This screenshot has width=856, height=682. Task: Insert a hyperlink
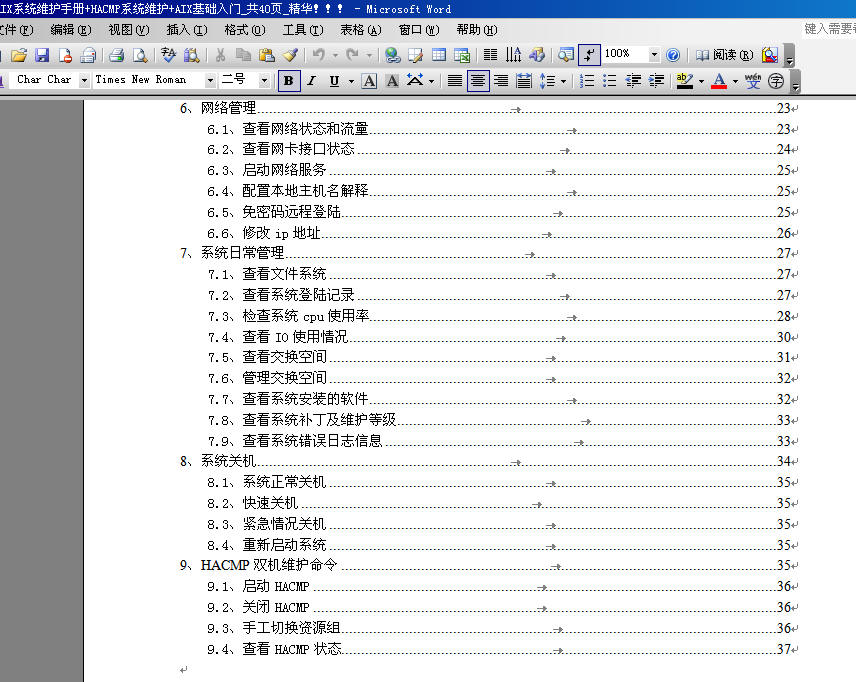(390, 55)
